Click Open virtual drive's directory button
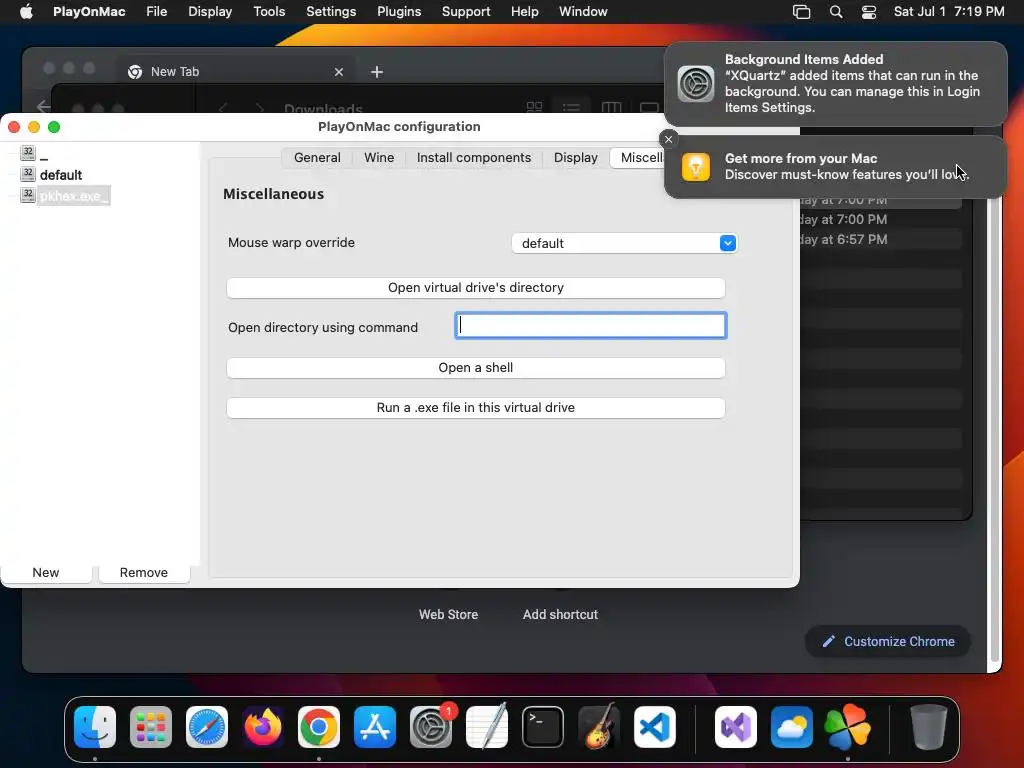This screenshot has height=768, width=1024. [x=475, y=288]
